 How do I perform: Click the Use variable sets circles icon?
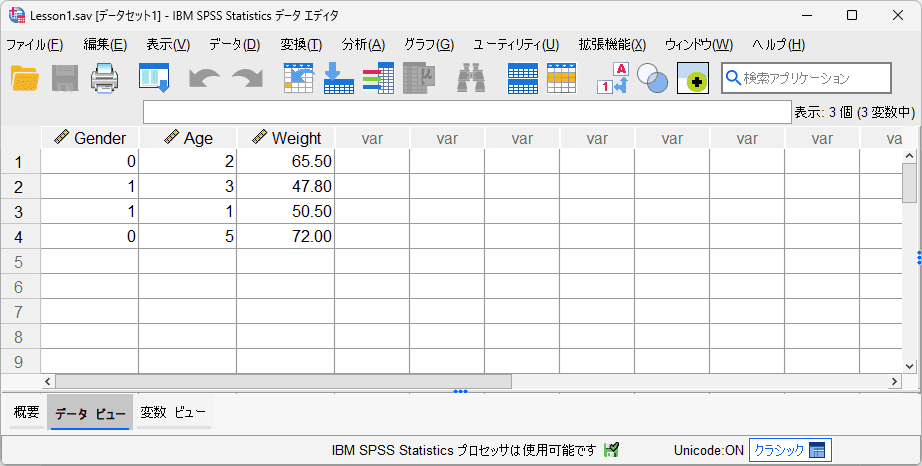[x=653, y=78]
